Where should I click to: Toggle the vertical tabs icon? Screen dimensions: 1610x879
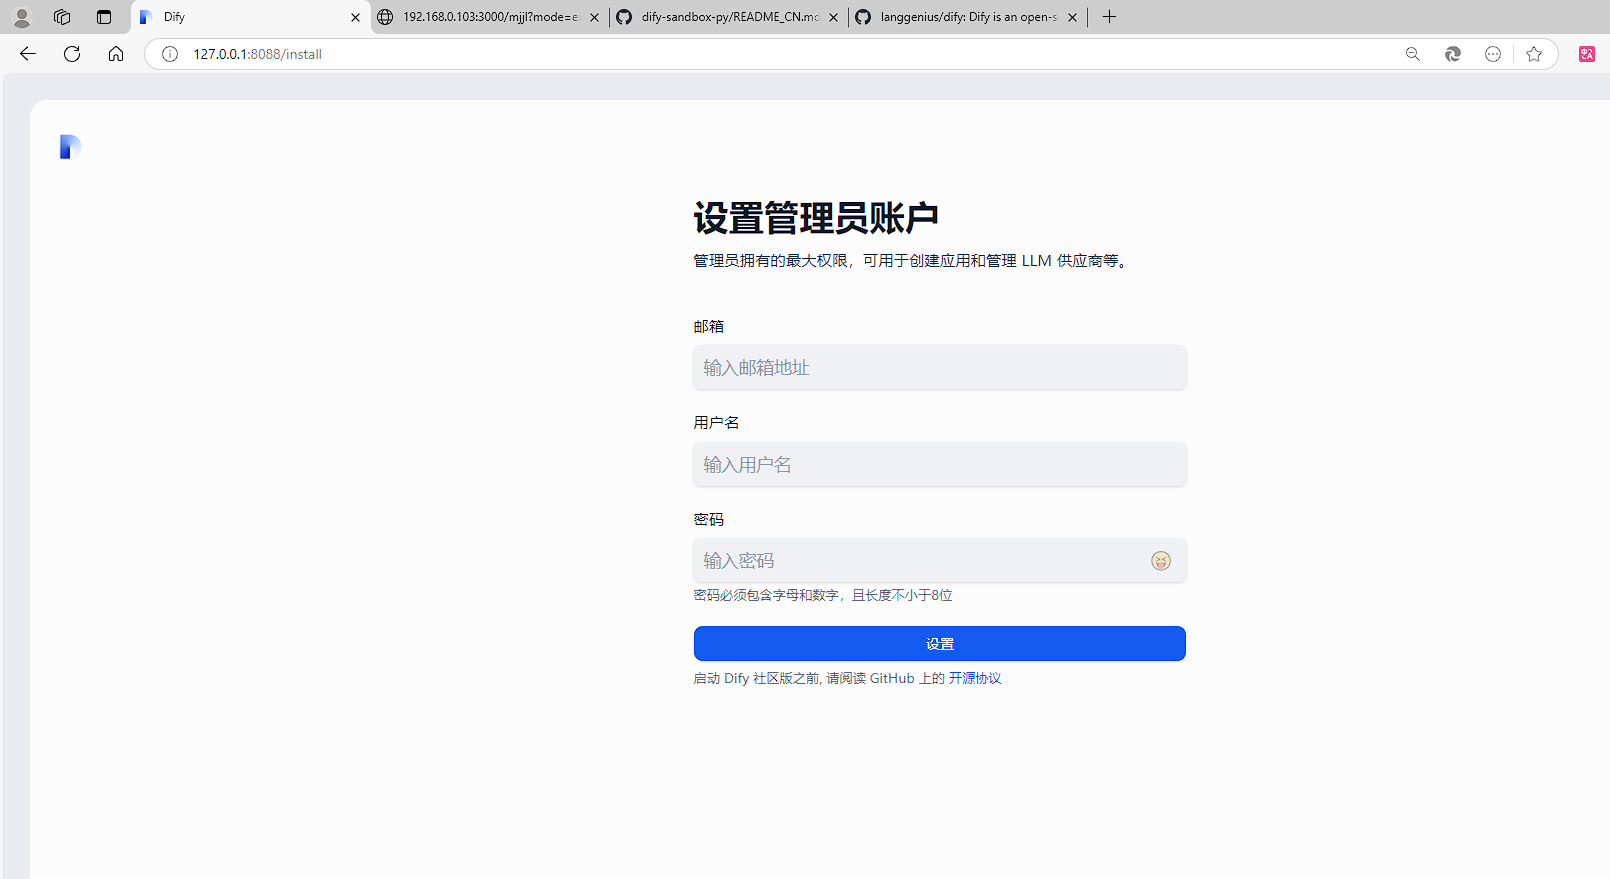pos(104,17)
